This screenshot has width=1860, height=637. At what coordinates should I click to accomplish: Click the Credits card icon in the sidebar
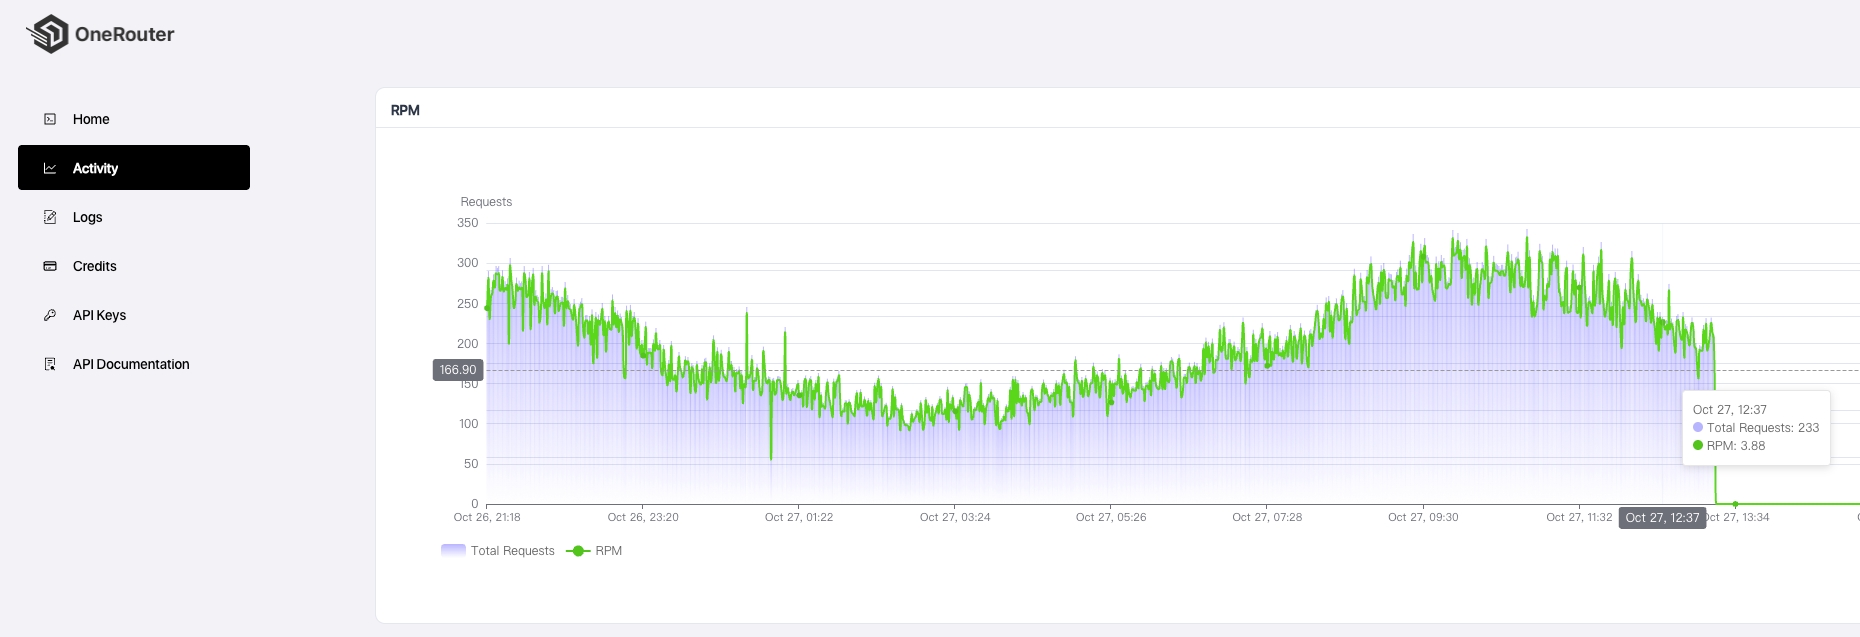click(x=50, y=266)
